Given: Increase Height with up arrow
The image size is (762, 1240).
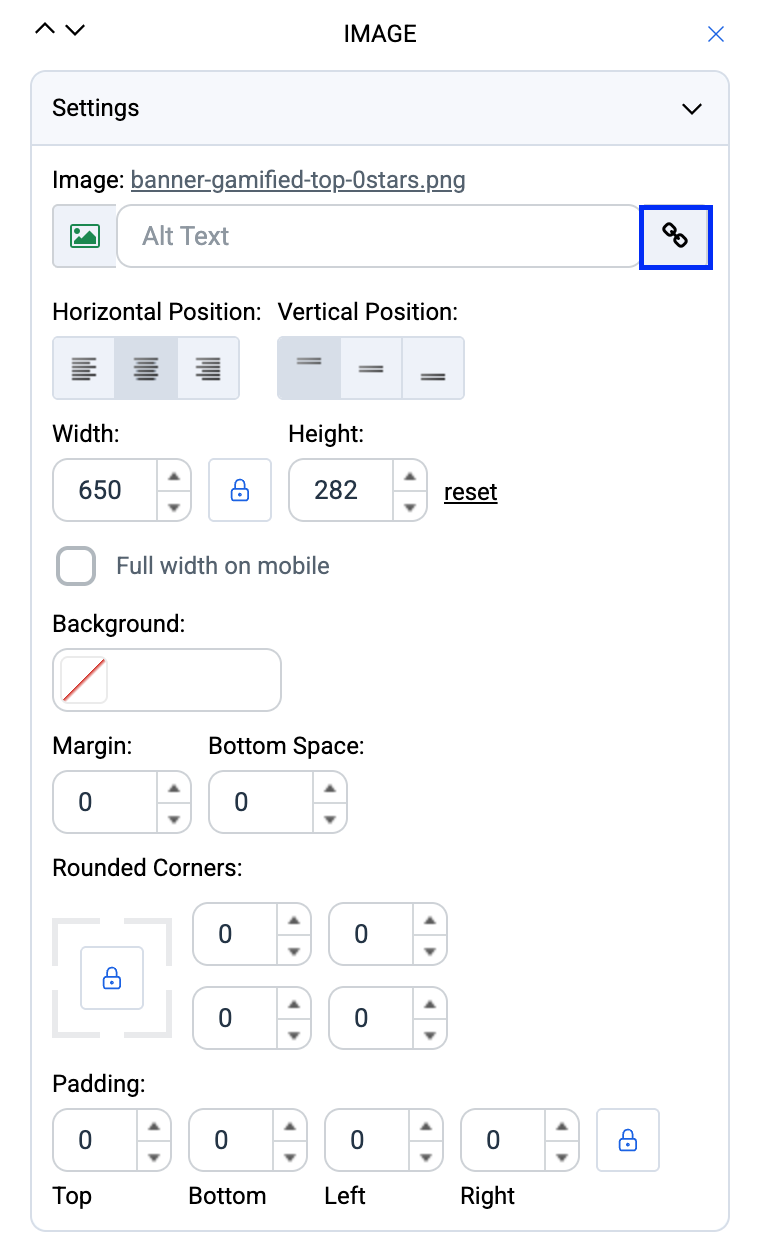Looking at the screenshot, I should [410, 475].
